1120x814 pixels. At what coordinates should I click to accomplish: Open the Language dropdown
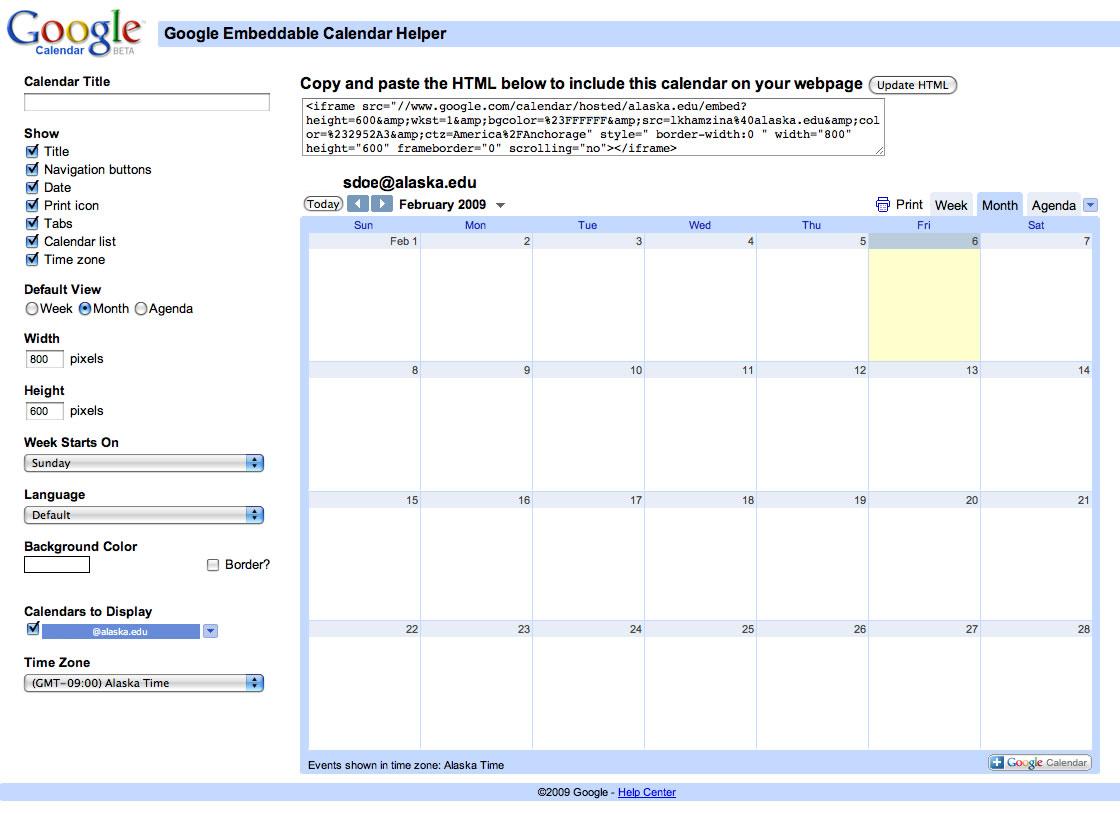click(x=144, y=515)
